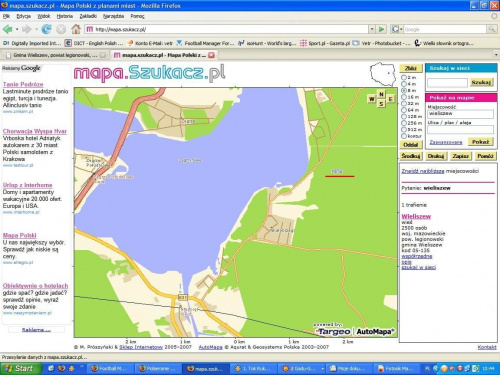Open the Moje dokumenty taskbar item
The height and width of the screenshot is (375, 500).
pyautogui.click(x=348, y=368)
